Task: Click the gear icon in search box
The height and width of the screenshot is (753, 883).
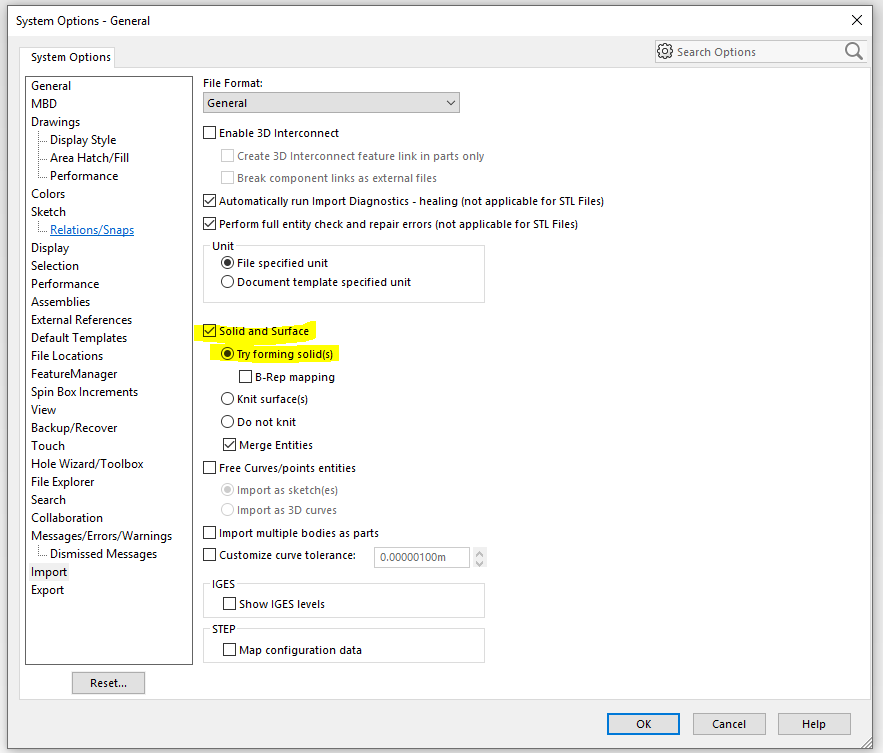Action: [x=665, y=51]
